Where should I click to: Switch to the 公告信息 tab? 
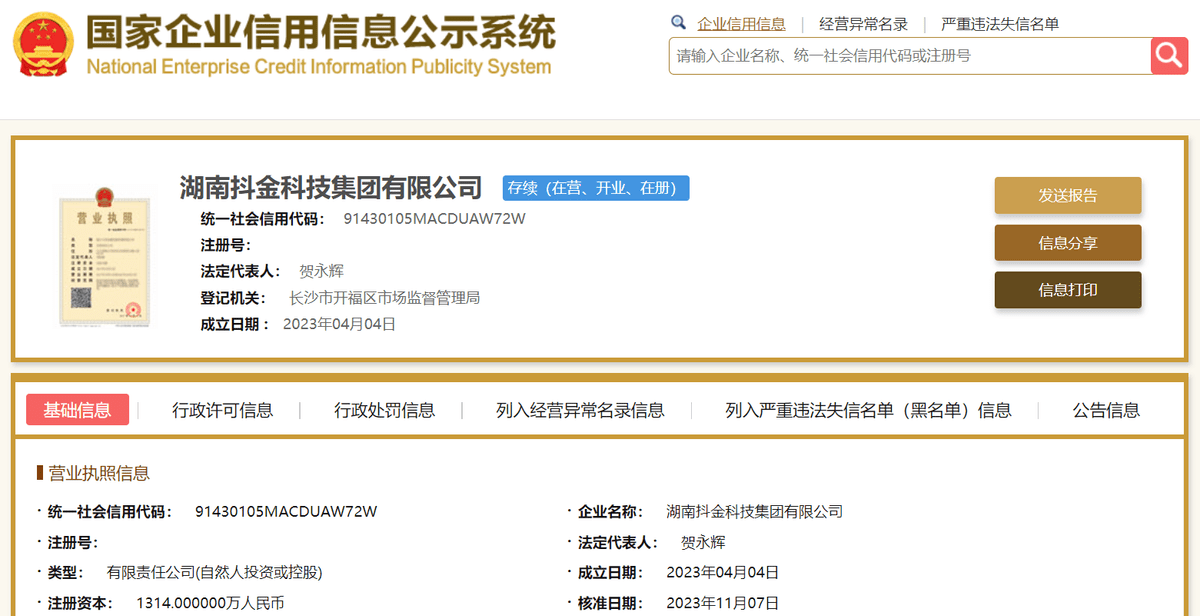(x=1106, y=410)
